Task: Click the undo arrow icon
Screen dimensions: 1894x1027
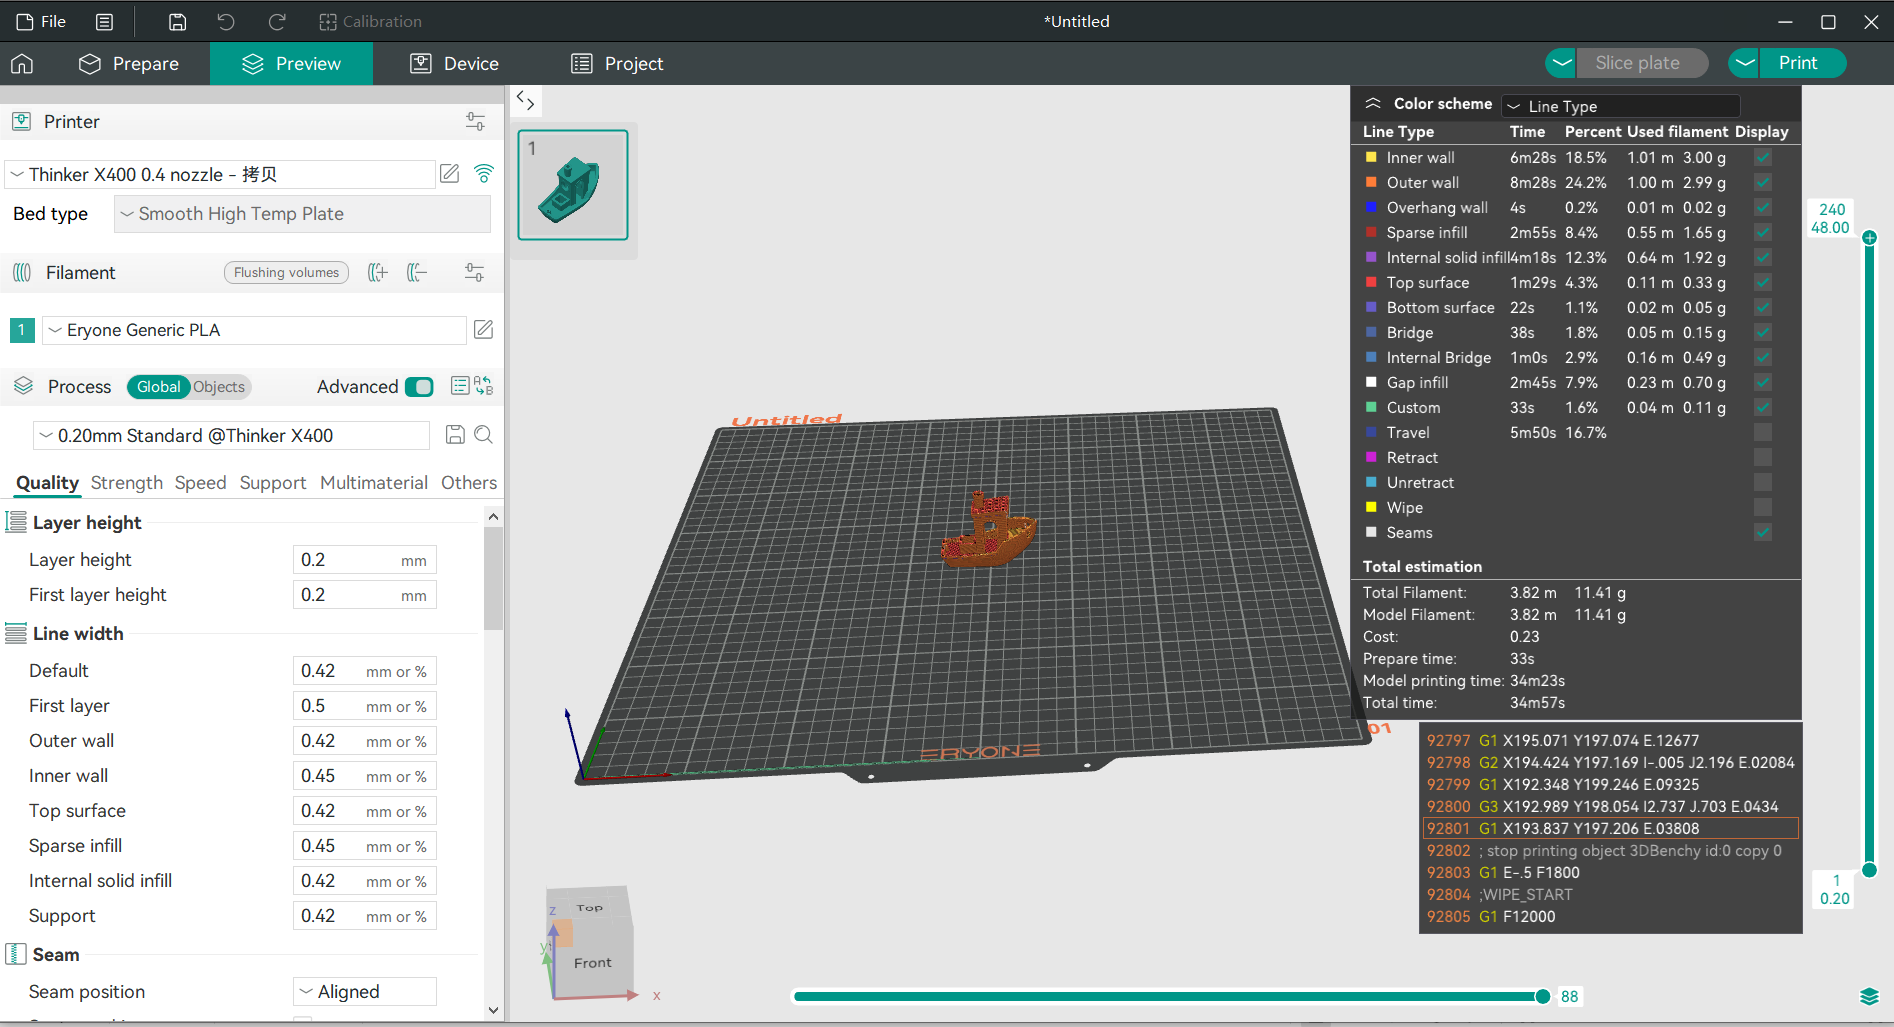Action: click(226, 22)
